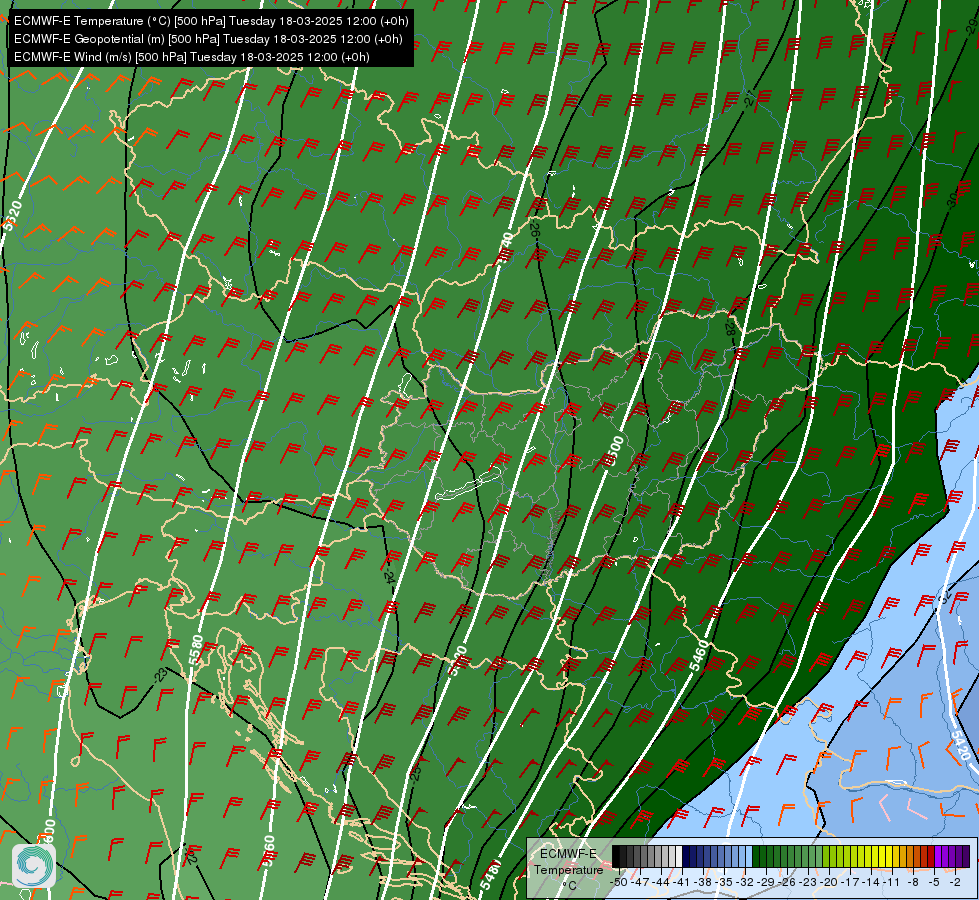Click the -27 isotherm label on map
Image resolution: width=979 pixels, height=900 pixels.
(750, 99)
